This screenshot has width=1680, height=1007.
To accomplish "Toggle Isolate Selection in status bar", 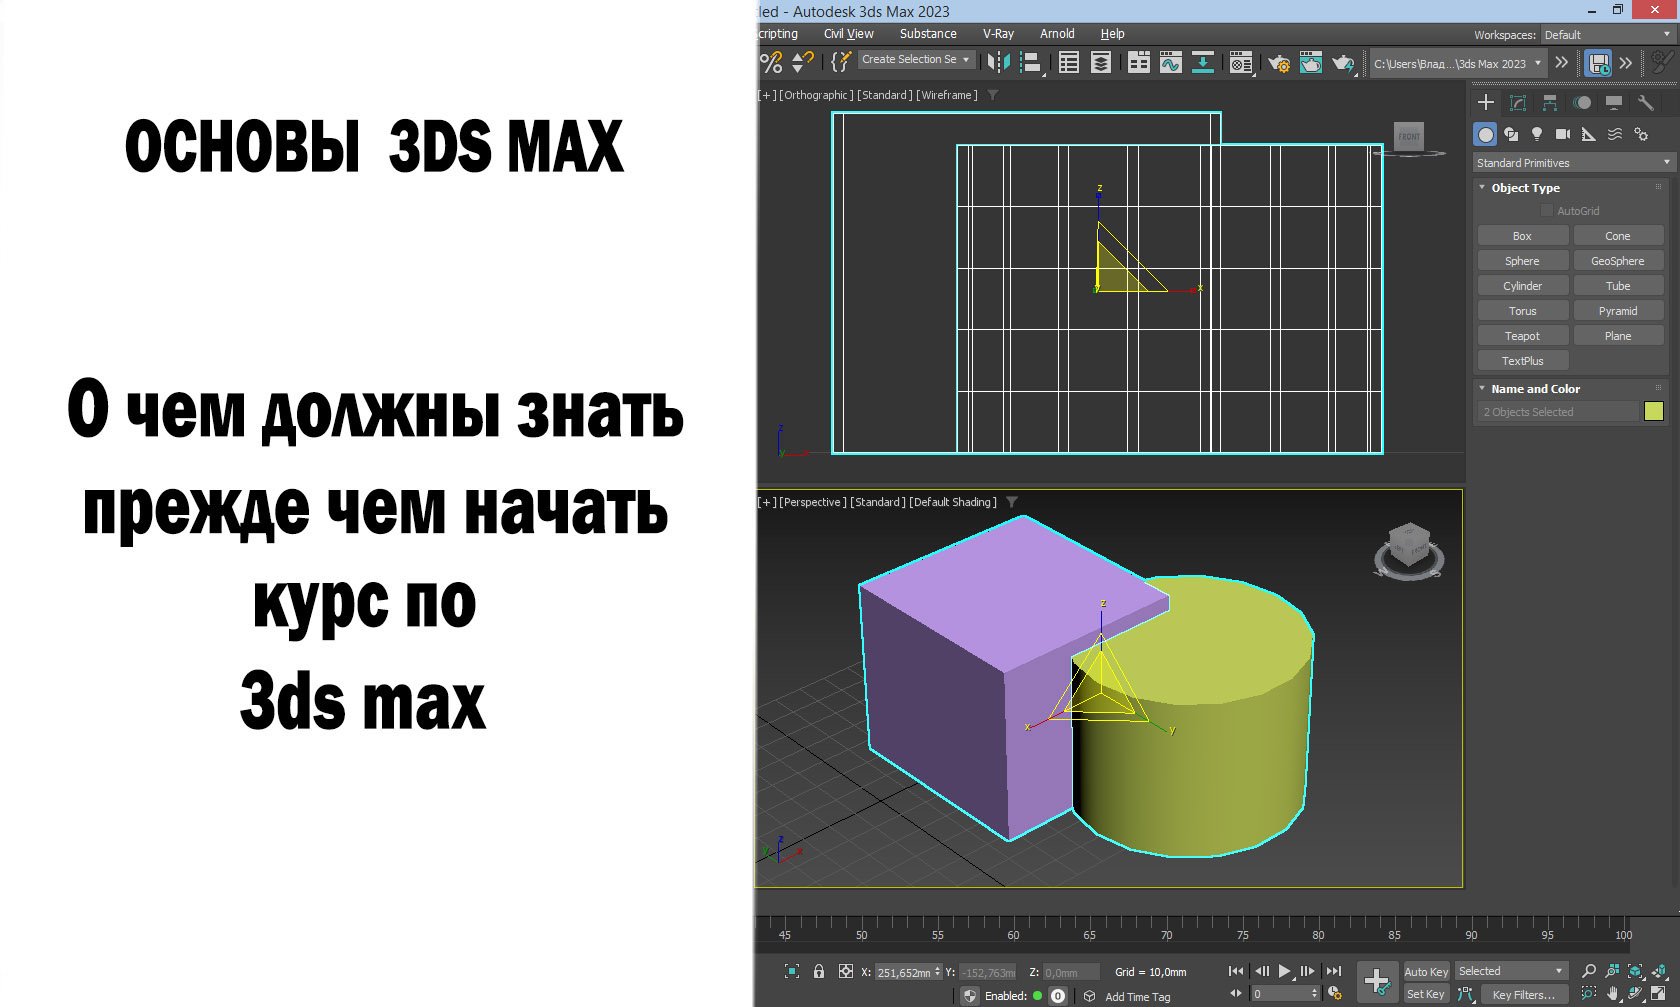I will [792, 971].
